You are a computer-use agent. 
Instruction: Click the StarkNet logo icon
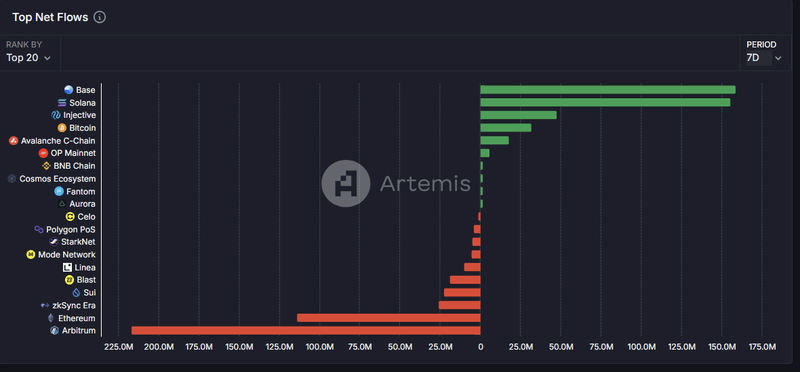click(54, 242)
